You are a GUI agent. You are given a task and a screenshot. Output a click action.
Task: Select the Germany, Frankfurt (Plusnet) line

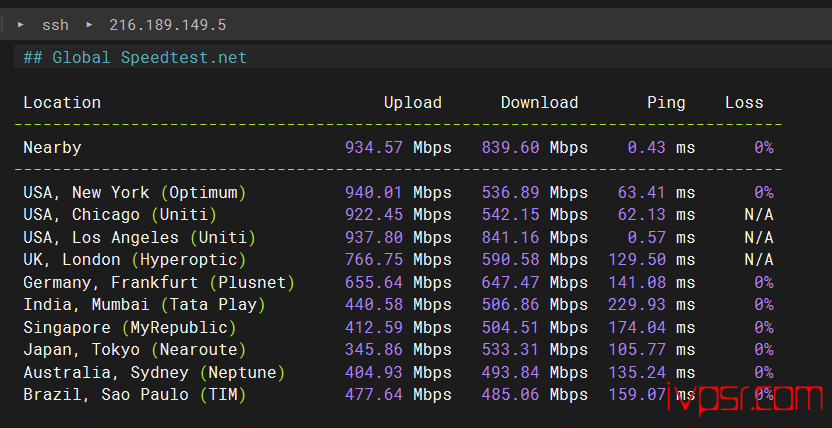[x=159, y=282]
